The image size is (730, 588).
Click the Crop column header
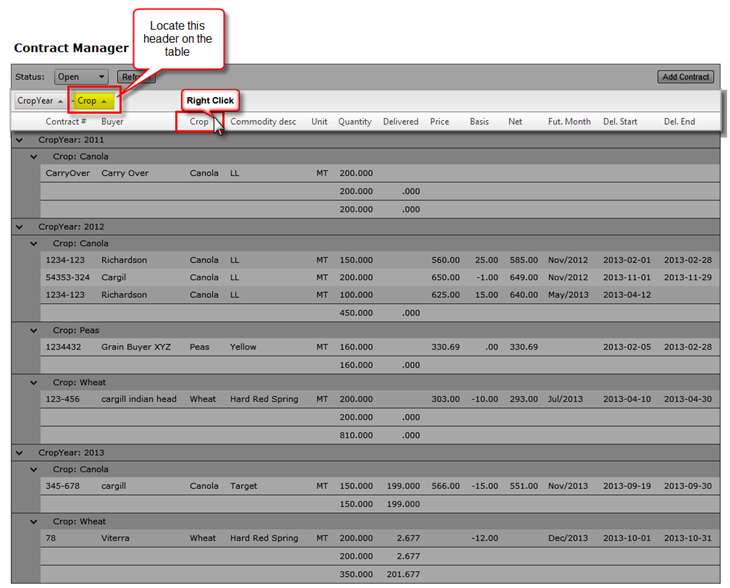tap(199, 122)
